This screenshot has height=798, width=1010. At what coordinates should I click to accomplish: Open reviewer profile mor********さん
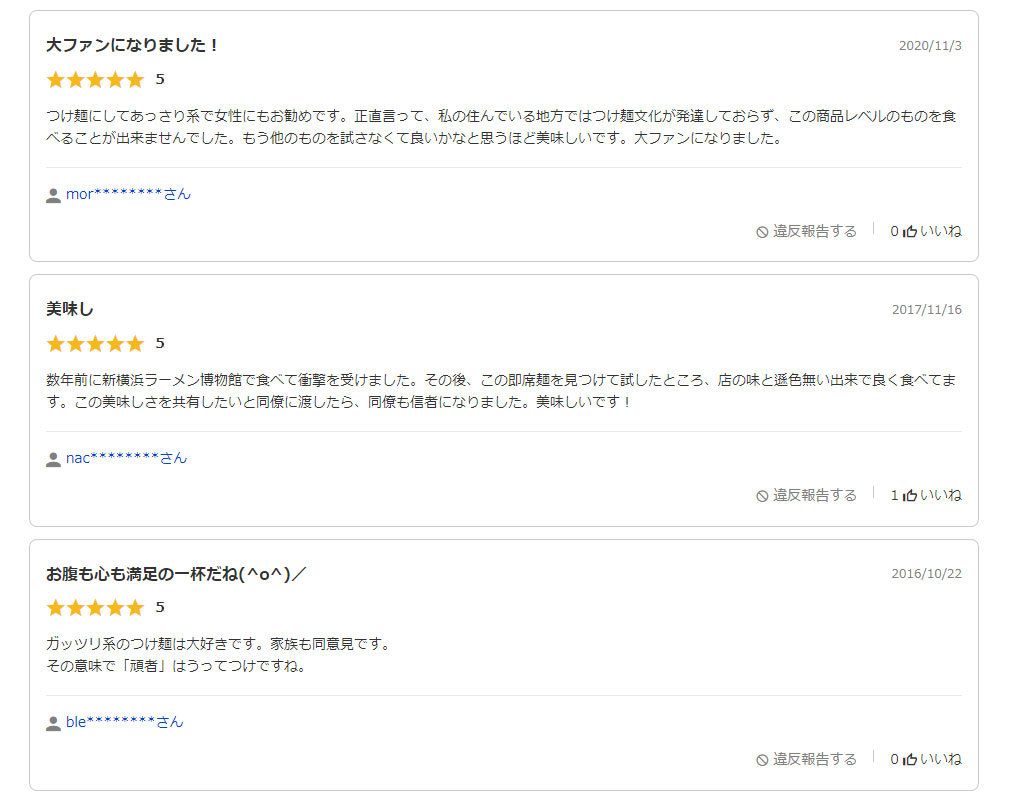tap(128, 194)
